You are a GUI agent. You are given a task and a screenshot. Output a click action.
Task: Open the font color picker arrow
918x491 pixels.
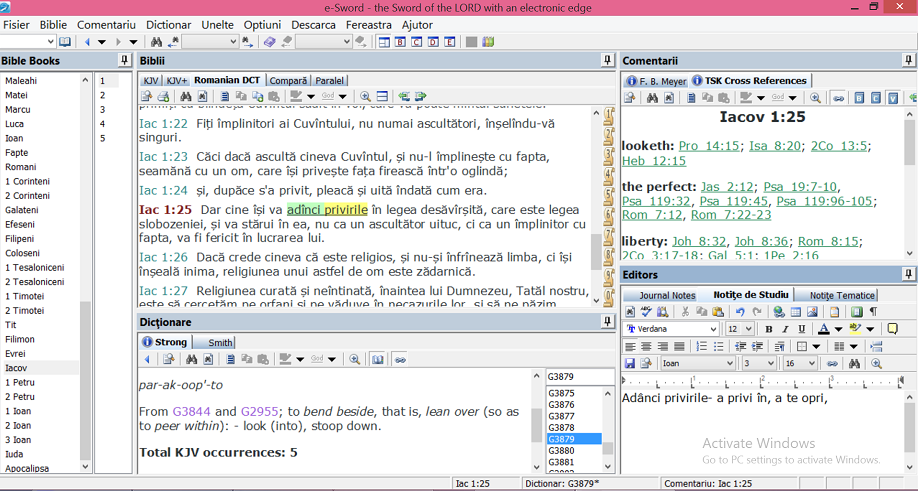[838, 329]
